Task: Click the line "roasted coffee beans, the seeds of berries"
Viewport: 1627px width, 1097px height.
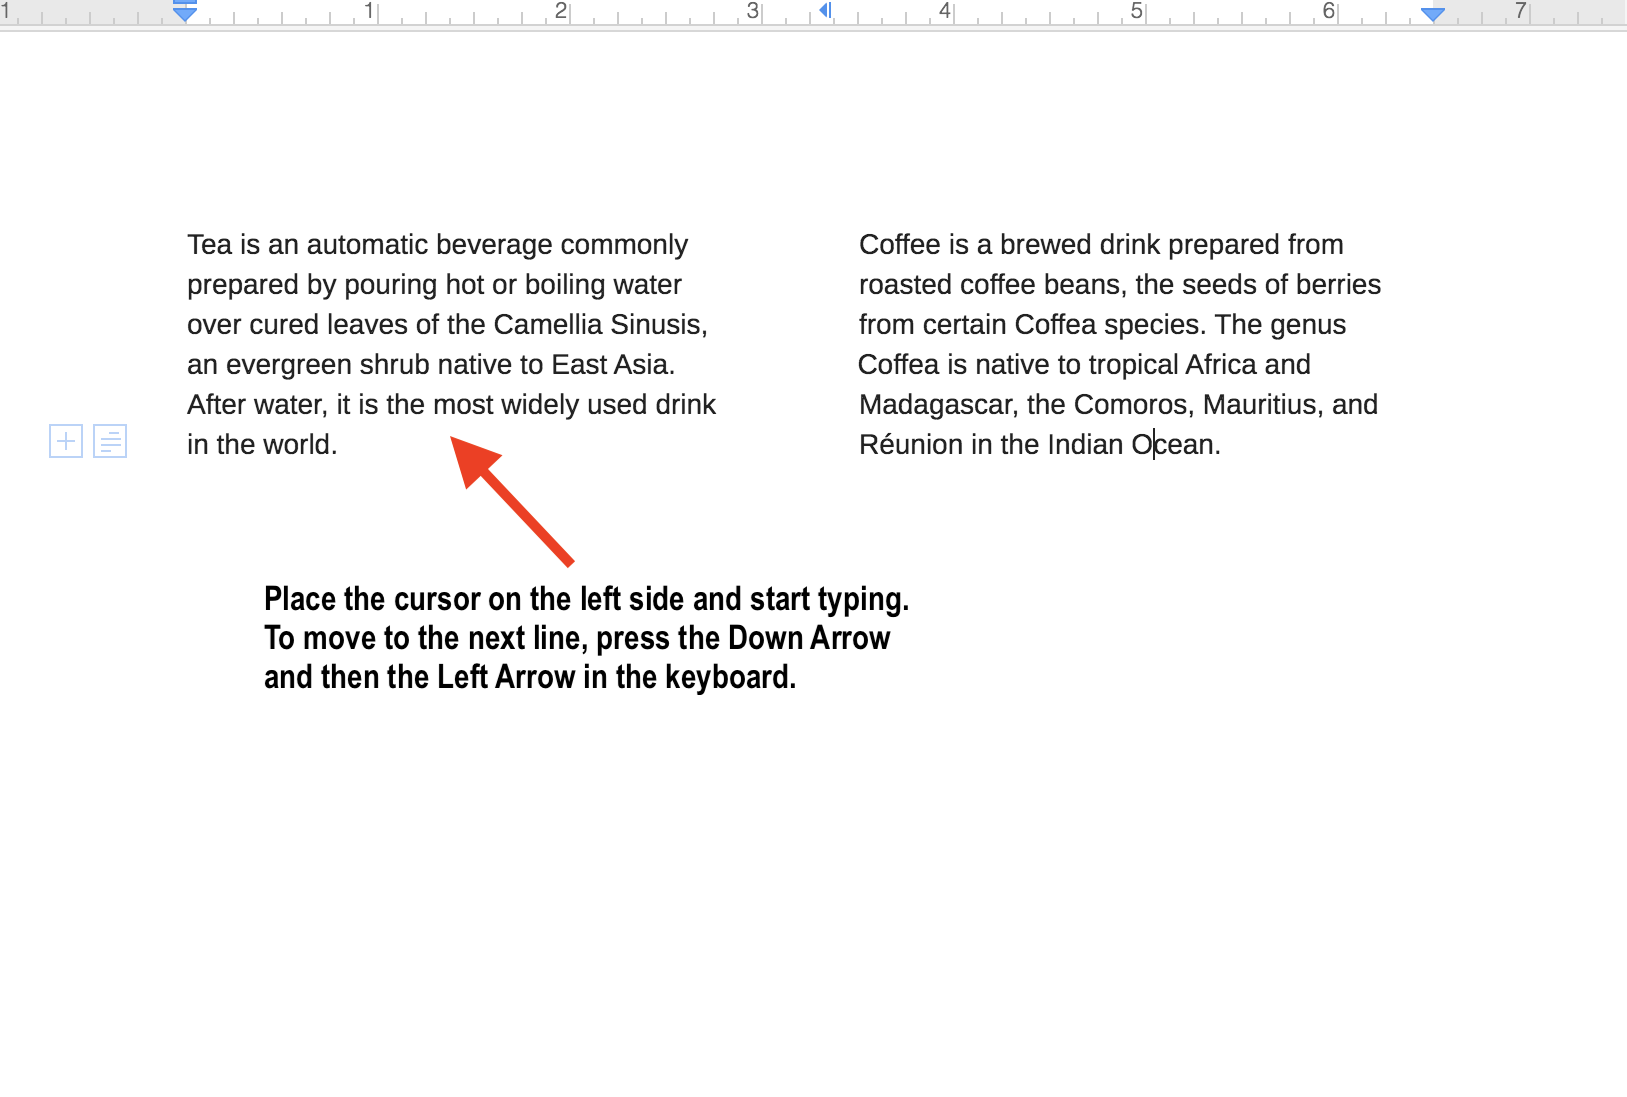Action: (x=1120, y=285)
